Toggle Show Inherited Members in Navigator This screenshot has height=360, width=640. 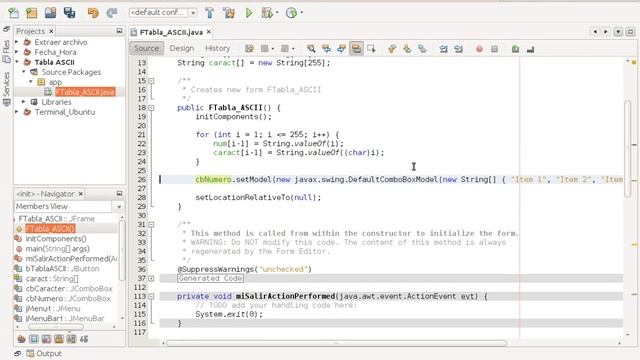(21, 339)
